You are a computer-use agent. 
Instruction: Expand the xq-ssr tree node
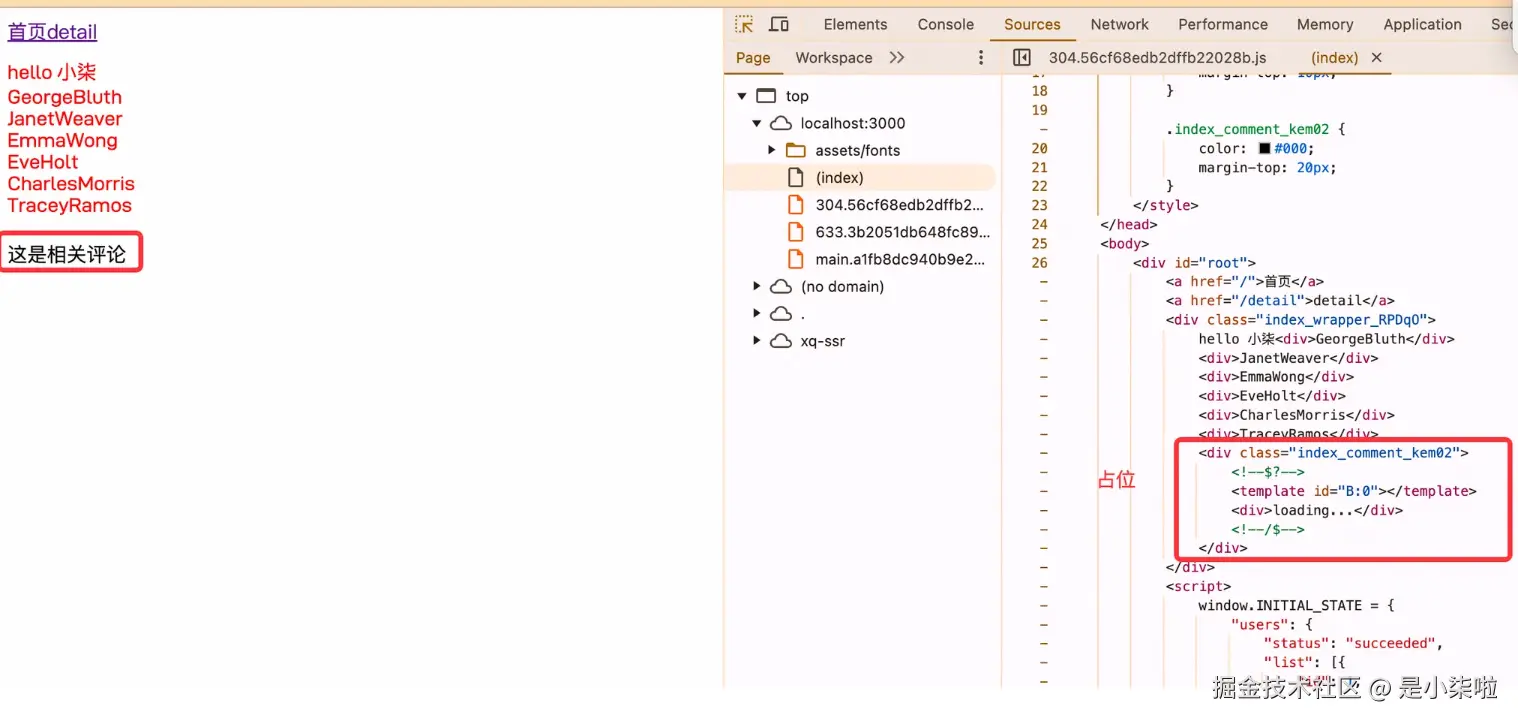pos(757,340)
